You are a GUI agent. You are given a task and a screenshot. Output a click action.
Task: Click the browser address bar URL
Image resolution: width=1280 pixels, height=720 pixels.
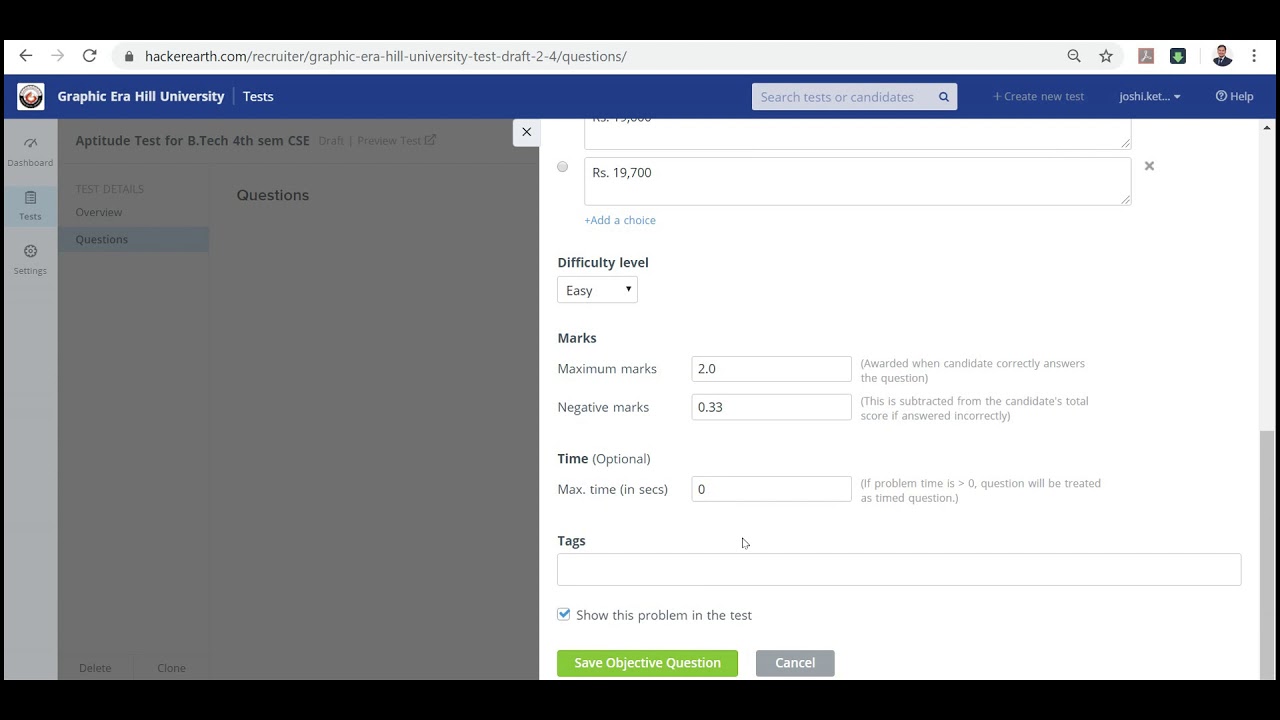click(x=386, y=57)
